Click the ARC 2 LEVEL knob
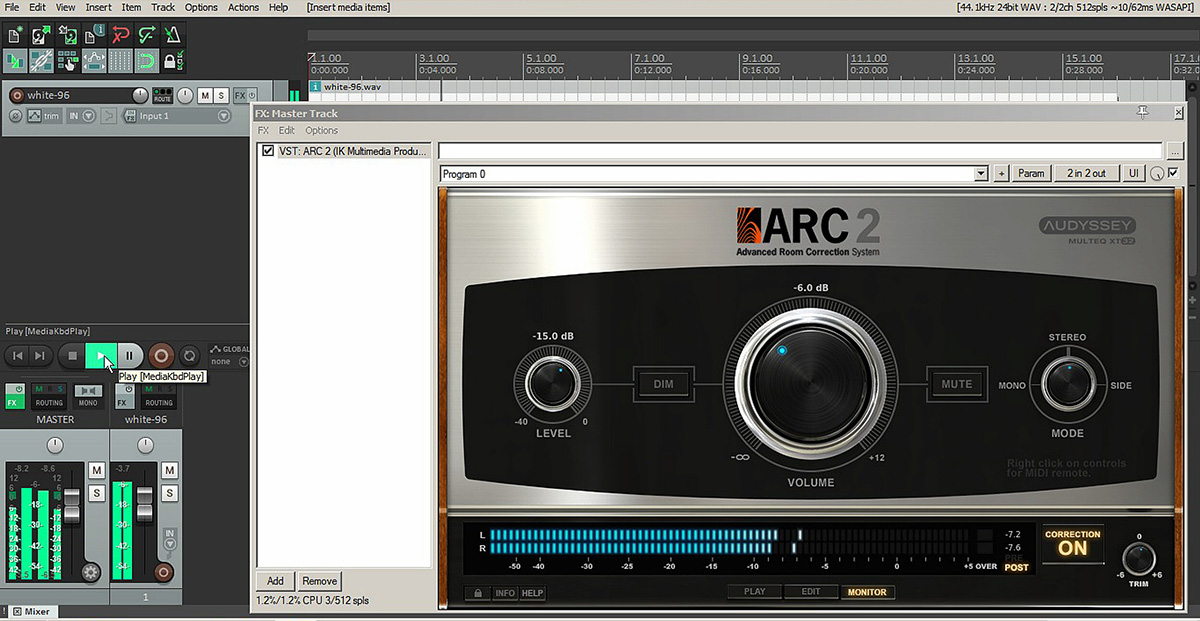Viewport: 1200px width, 621px height. pyautogui.click(x=553, y=384)
